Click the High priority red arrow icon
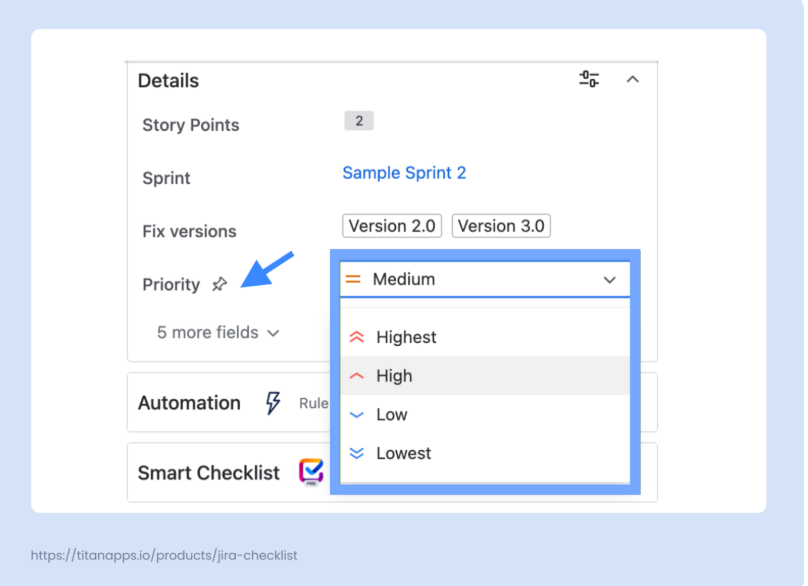808x586 pixels. [x=356, y=377]
